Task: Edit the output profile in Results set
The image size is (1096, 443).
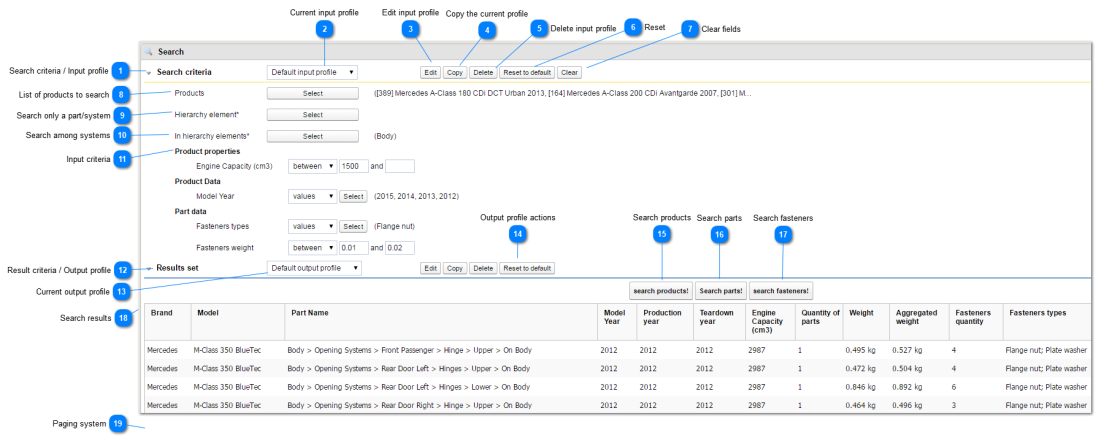Action: (x=431, y=268)
